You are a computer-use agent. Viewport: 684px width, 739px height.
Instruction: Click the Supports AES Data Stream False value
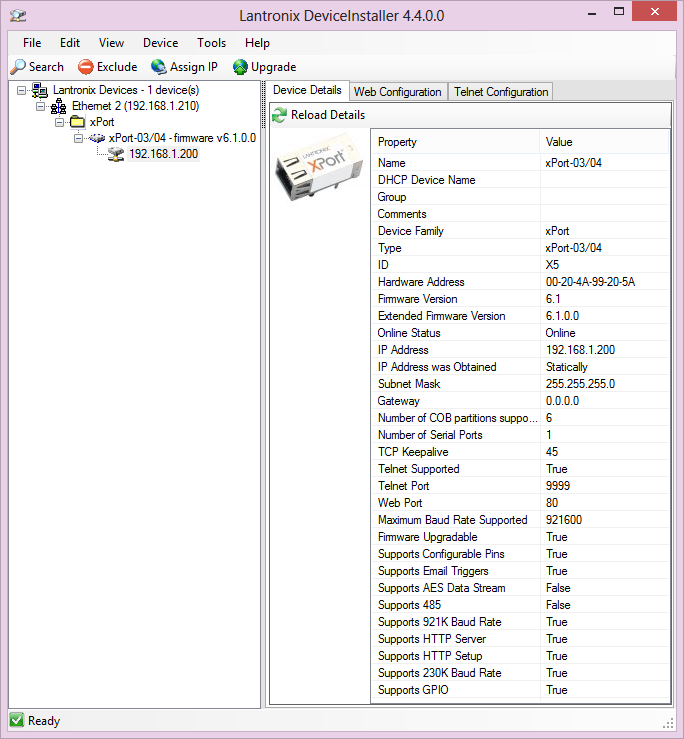558,588
